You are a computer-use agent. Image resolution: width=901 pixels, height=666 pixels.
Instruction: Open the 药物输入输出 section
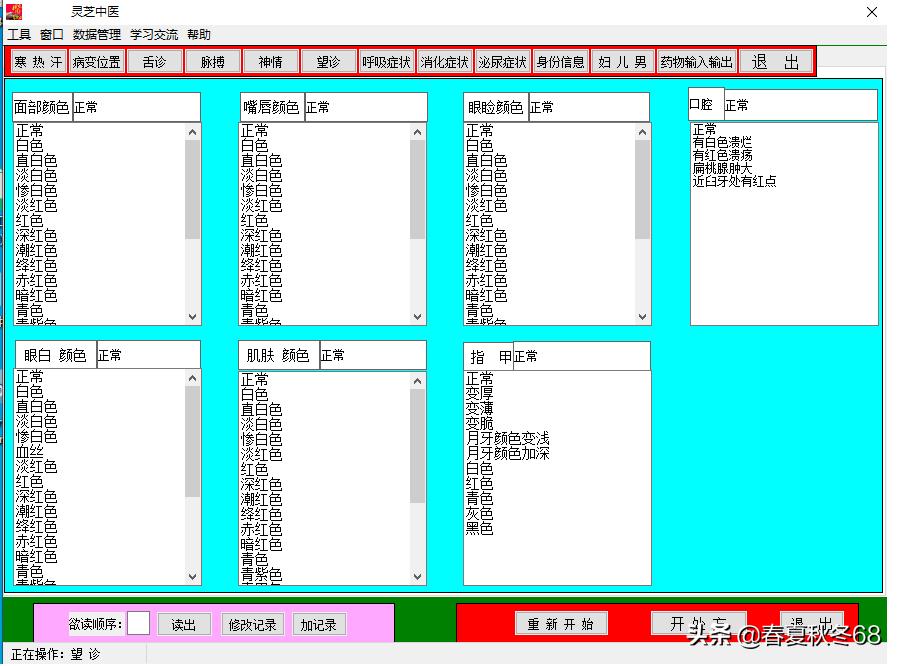pos(697,61)
